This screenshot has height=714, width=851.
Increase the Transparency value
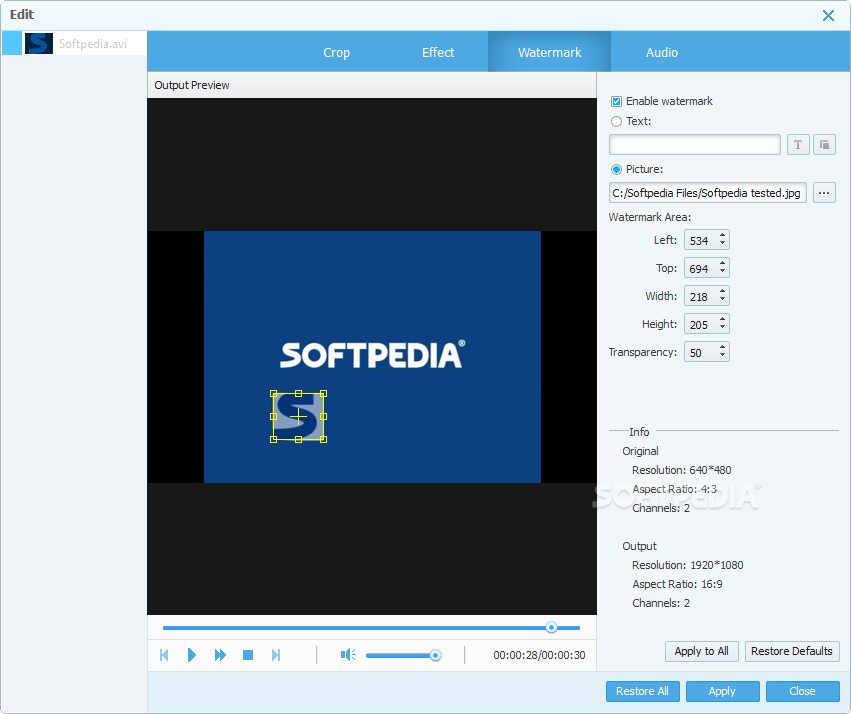pos(722,347)
